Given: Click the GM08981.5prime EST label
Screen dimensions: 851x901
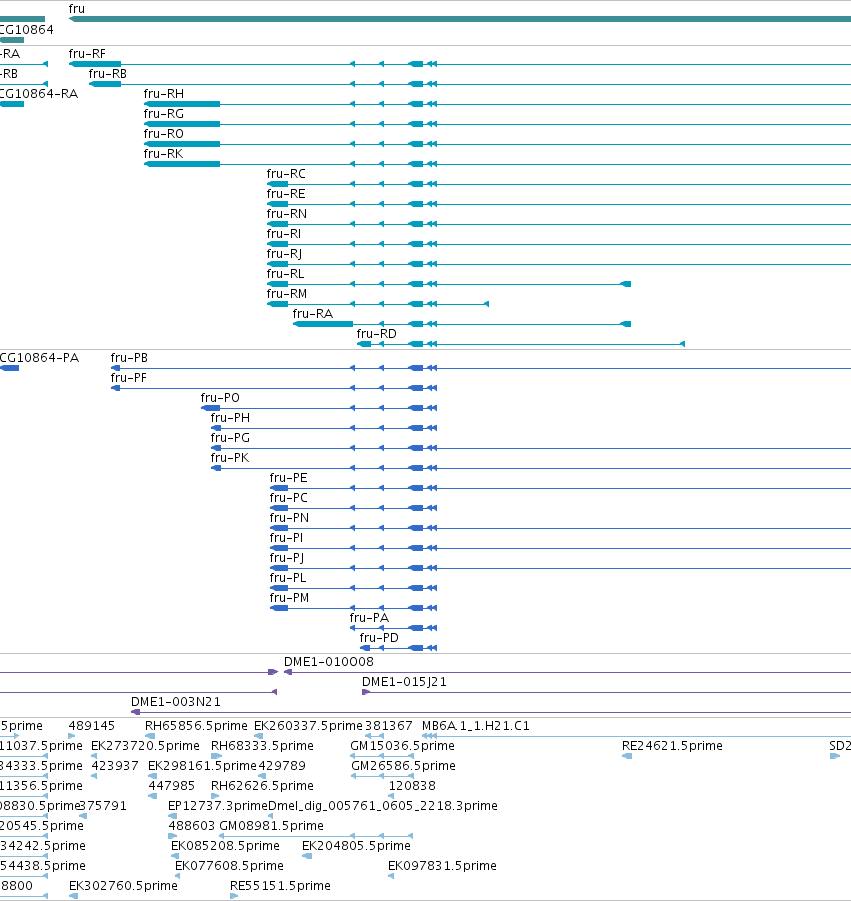Looking at the screenshot, I should coord(271,826).
